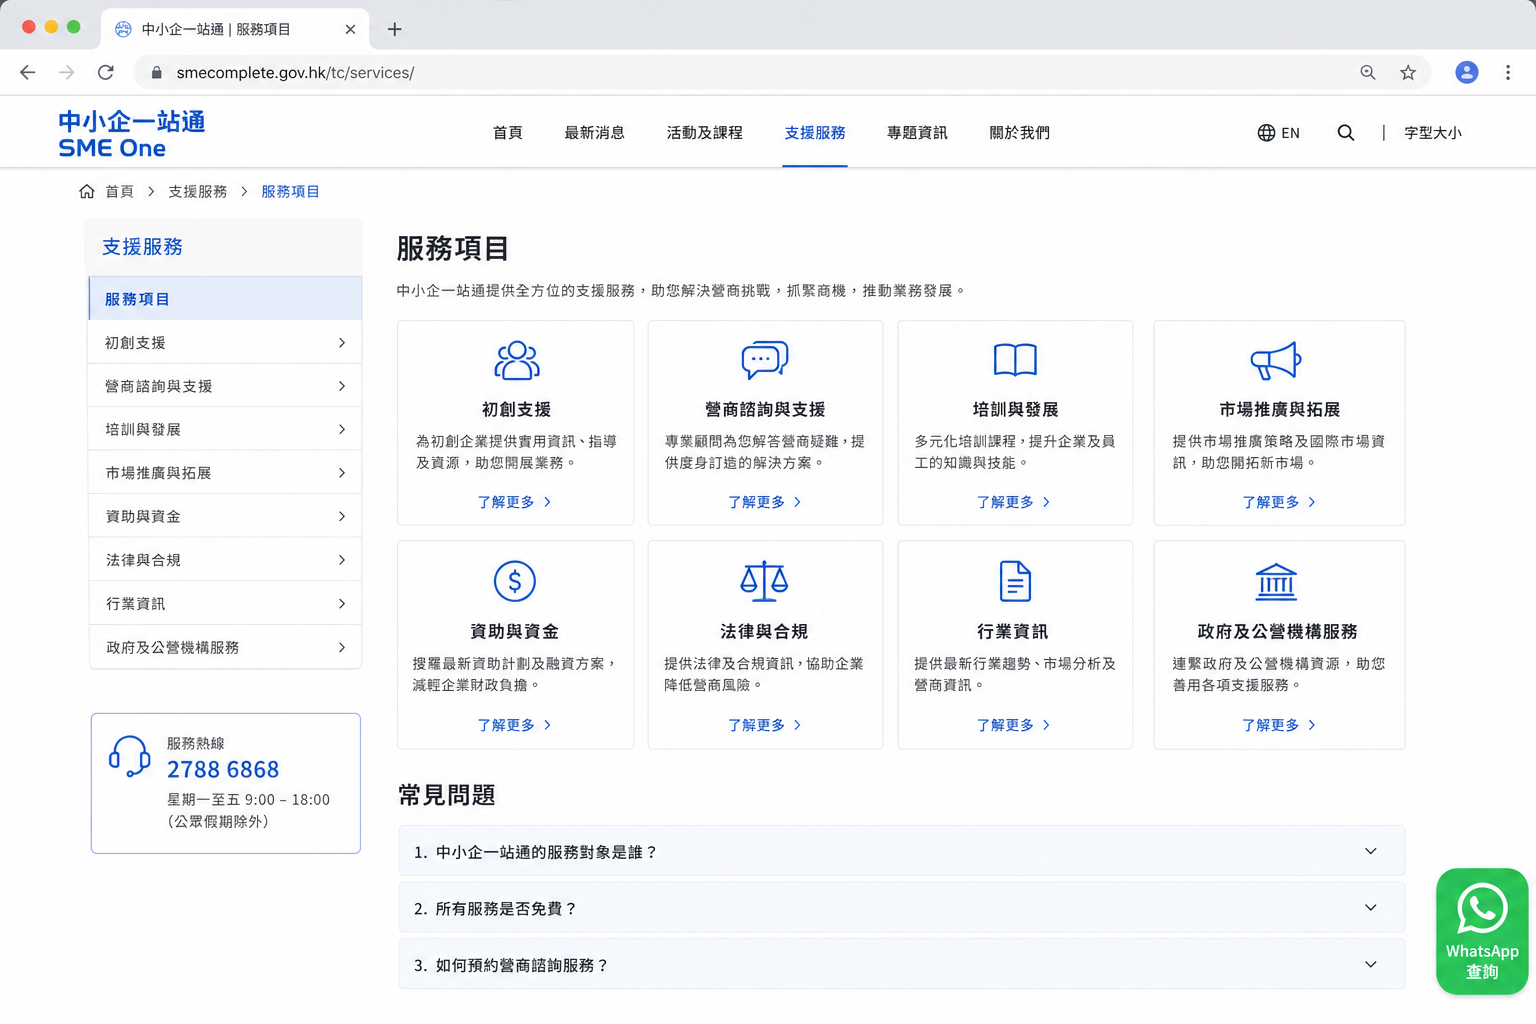Image resolution: width=1536 pixels, height=1024 pixels.
Task: Click 了解更多 under 培訓與發展
Action: pyautogui.click(x=1014, y=502)
